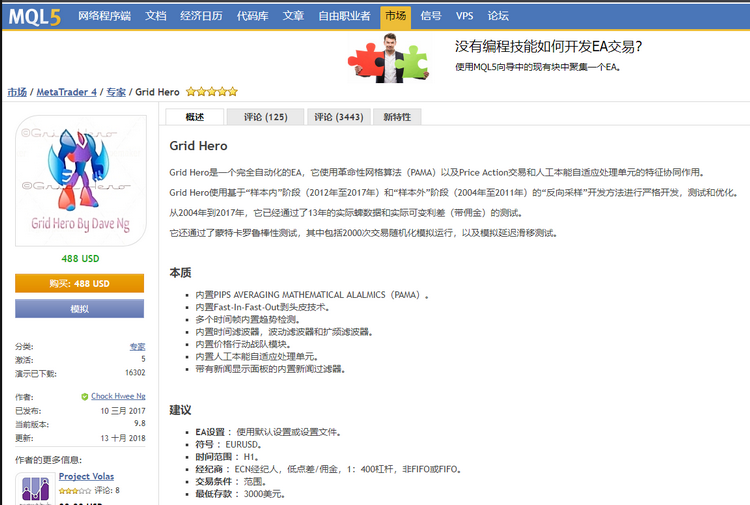750x505 pixels.
Task: Open the 文章 menu item
Action: point(293,16)
